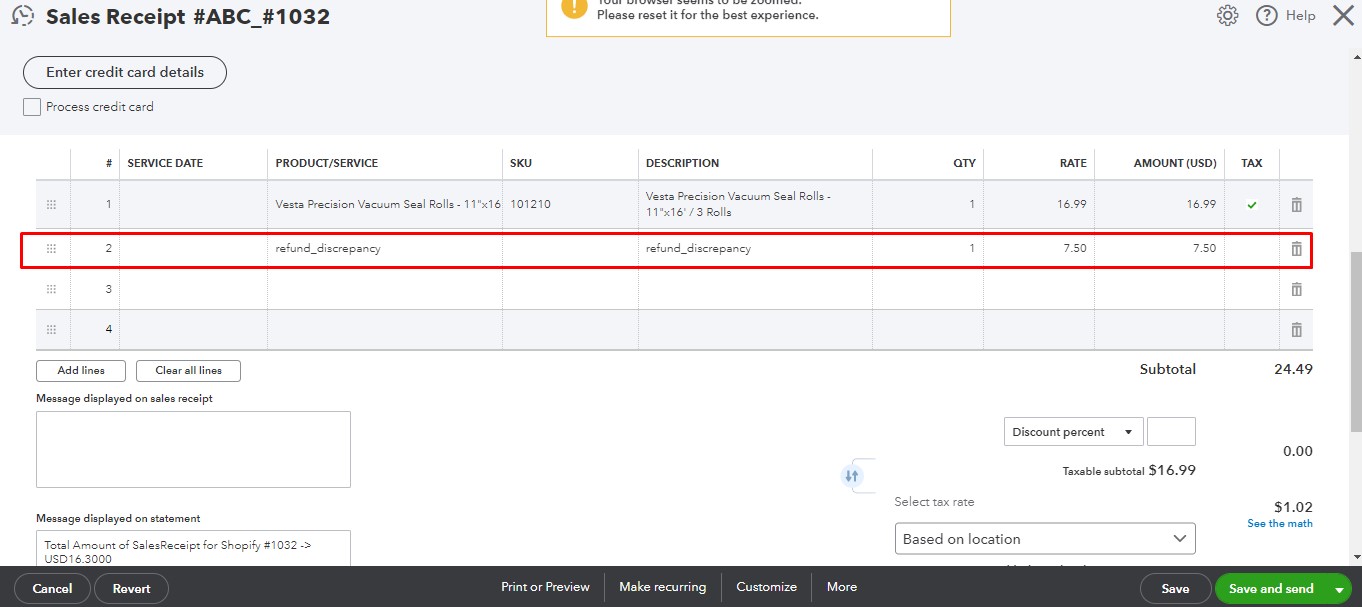The height and width of the screenshot is (607, 1362).
Task: Grab the drag handle of line 1
Action: click(51, 204)
